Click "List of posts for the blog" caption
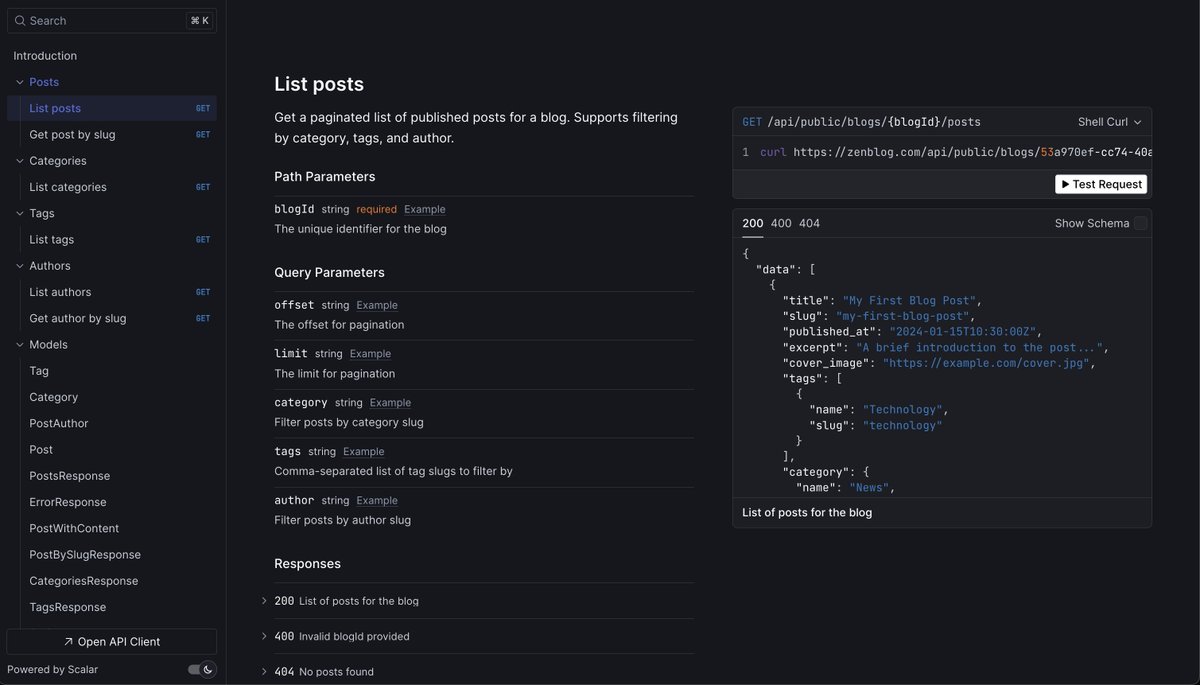The width and height of the screenshot is (1200, 685). 807,512
